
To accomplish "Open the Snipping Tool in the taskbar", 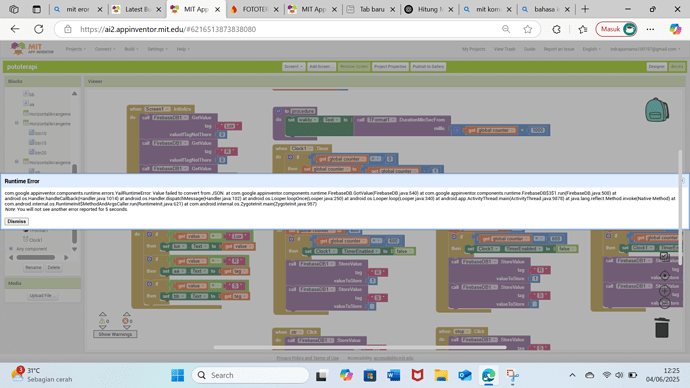I will 512,375.
